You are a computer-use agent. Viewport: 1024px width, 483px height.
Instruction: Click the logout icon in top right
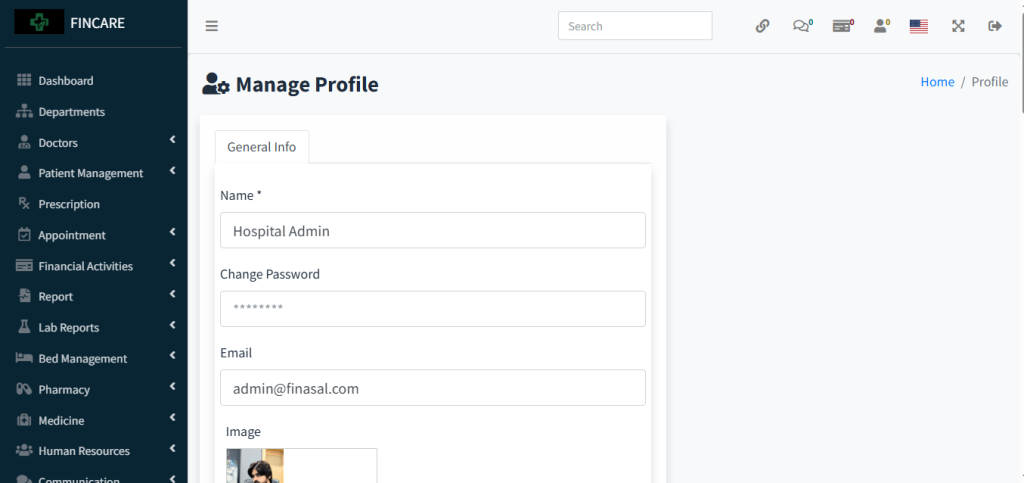point(995,26)
